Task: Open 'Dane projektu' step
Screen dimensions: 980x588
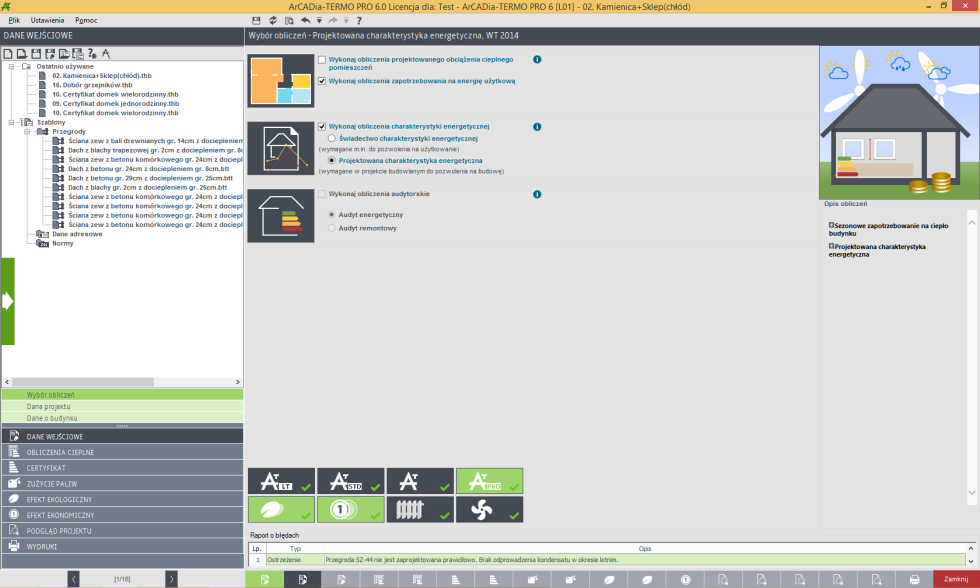Action: coord(122,407)
